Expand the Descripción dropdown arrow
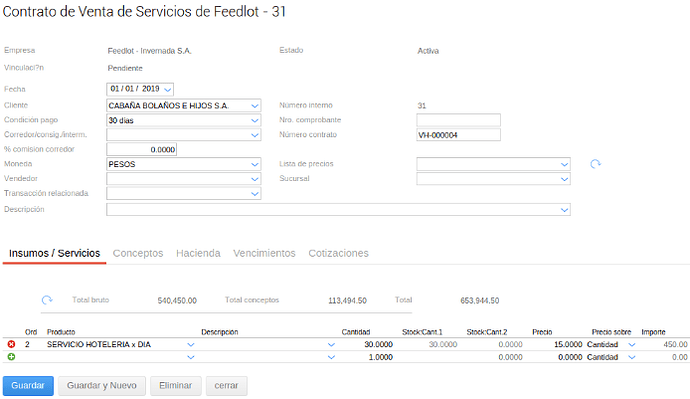 (x=565, y=210)
